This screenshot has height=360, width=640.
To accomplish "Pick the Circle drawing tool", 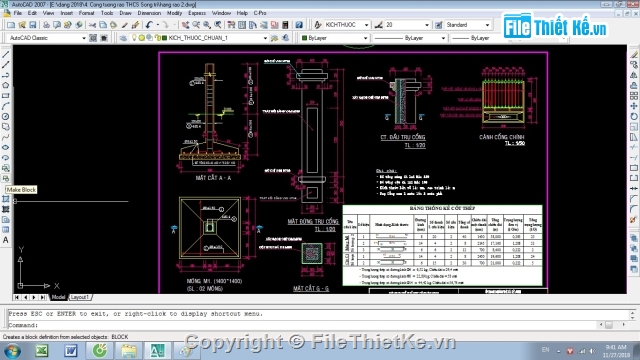I will click(6, 116).
